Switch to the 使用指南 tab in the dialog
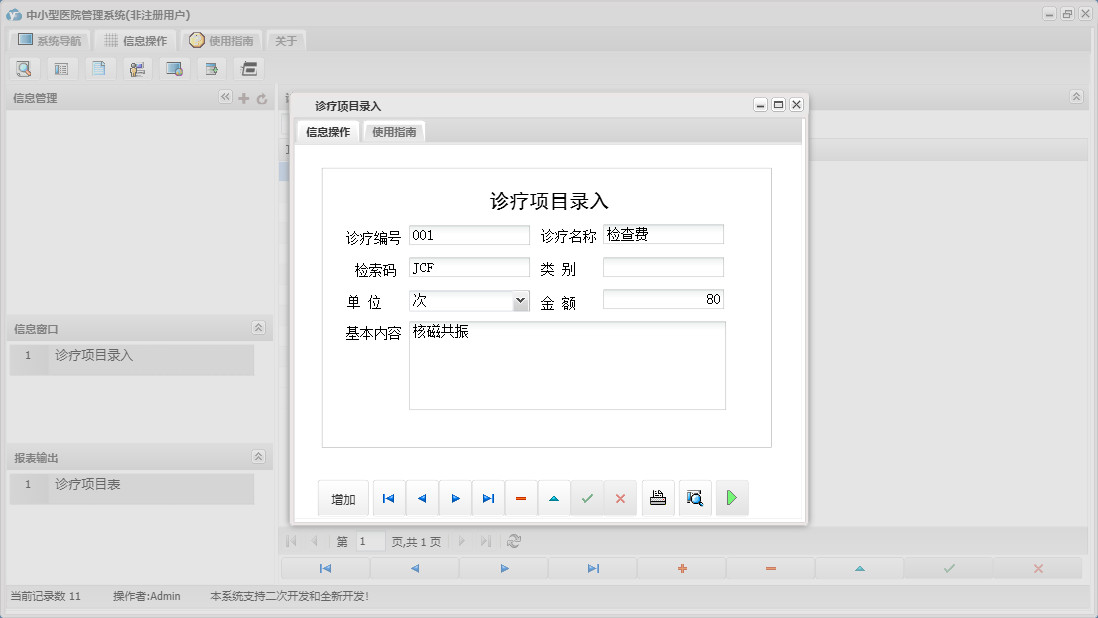 pos(393,131)
